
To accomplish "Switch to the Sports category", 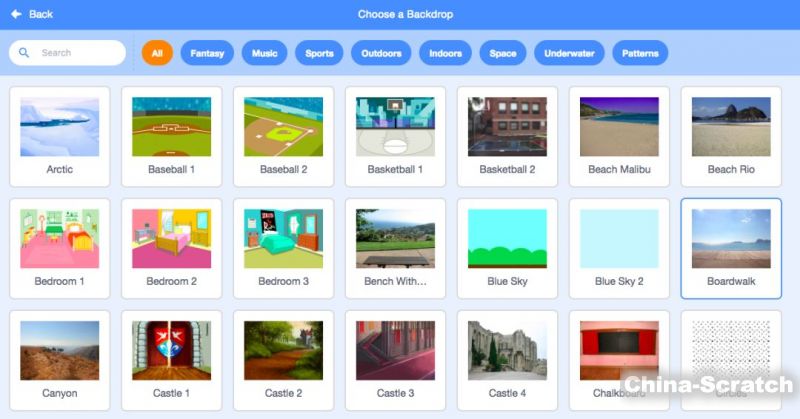I will point(319,53).
